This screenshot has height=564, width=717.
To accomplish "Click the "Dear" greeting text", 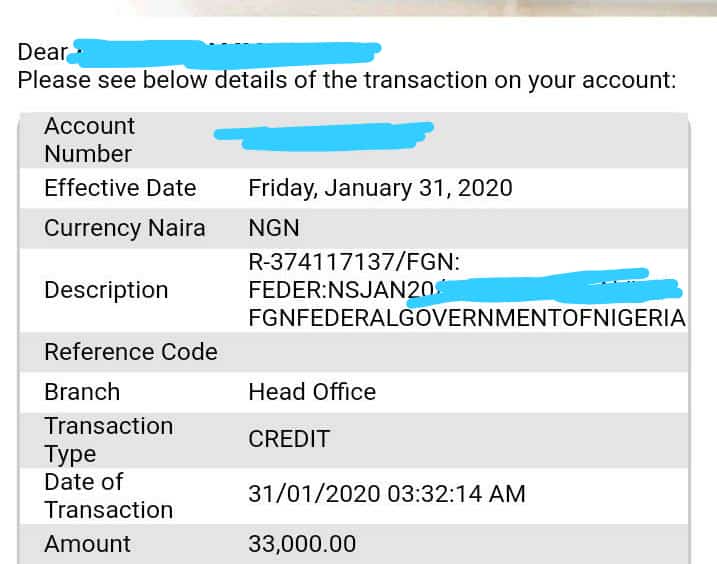I will tap(42, 52).
